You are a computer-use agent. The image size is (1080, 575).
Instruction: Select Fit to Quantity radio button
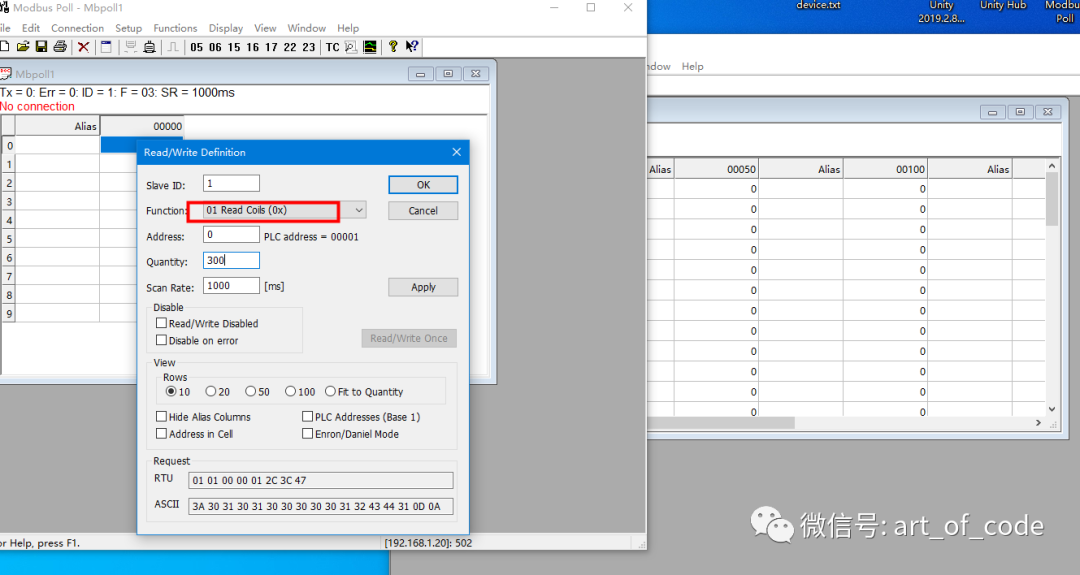(x=331, y=391)
